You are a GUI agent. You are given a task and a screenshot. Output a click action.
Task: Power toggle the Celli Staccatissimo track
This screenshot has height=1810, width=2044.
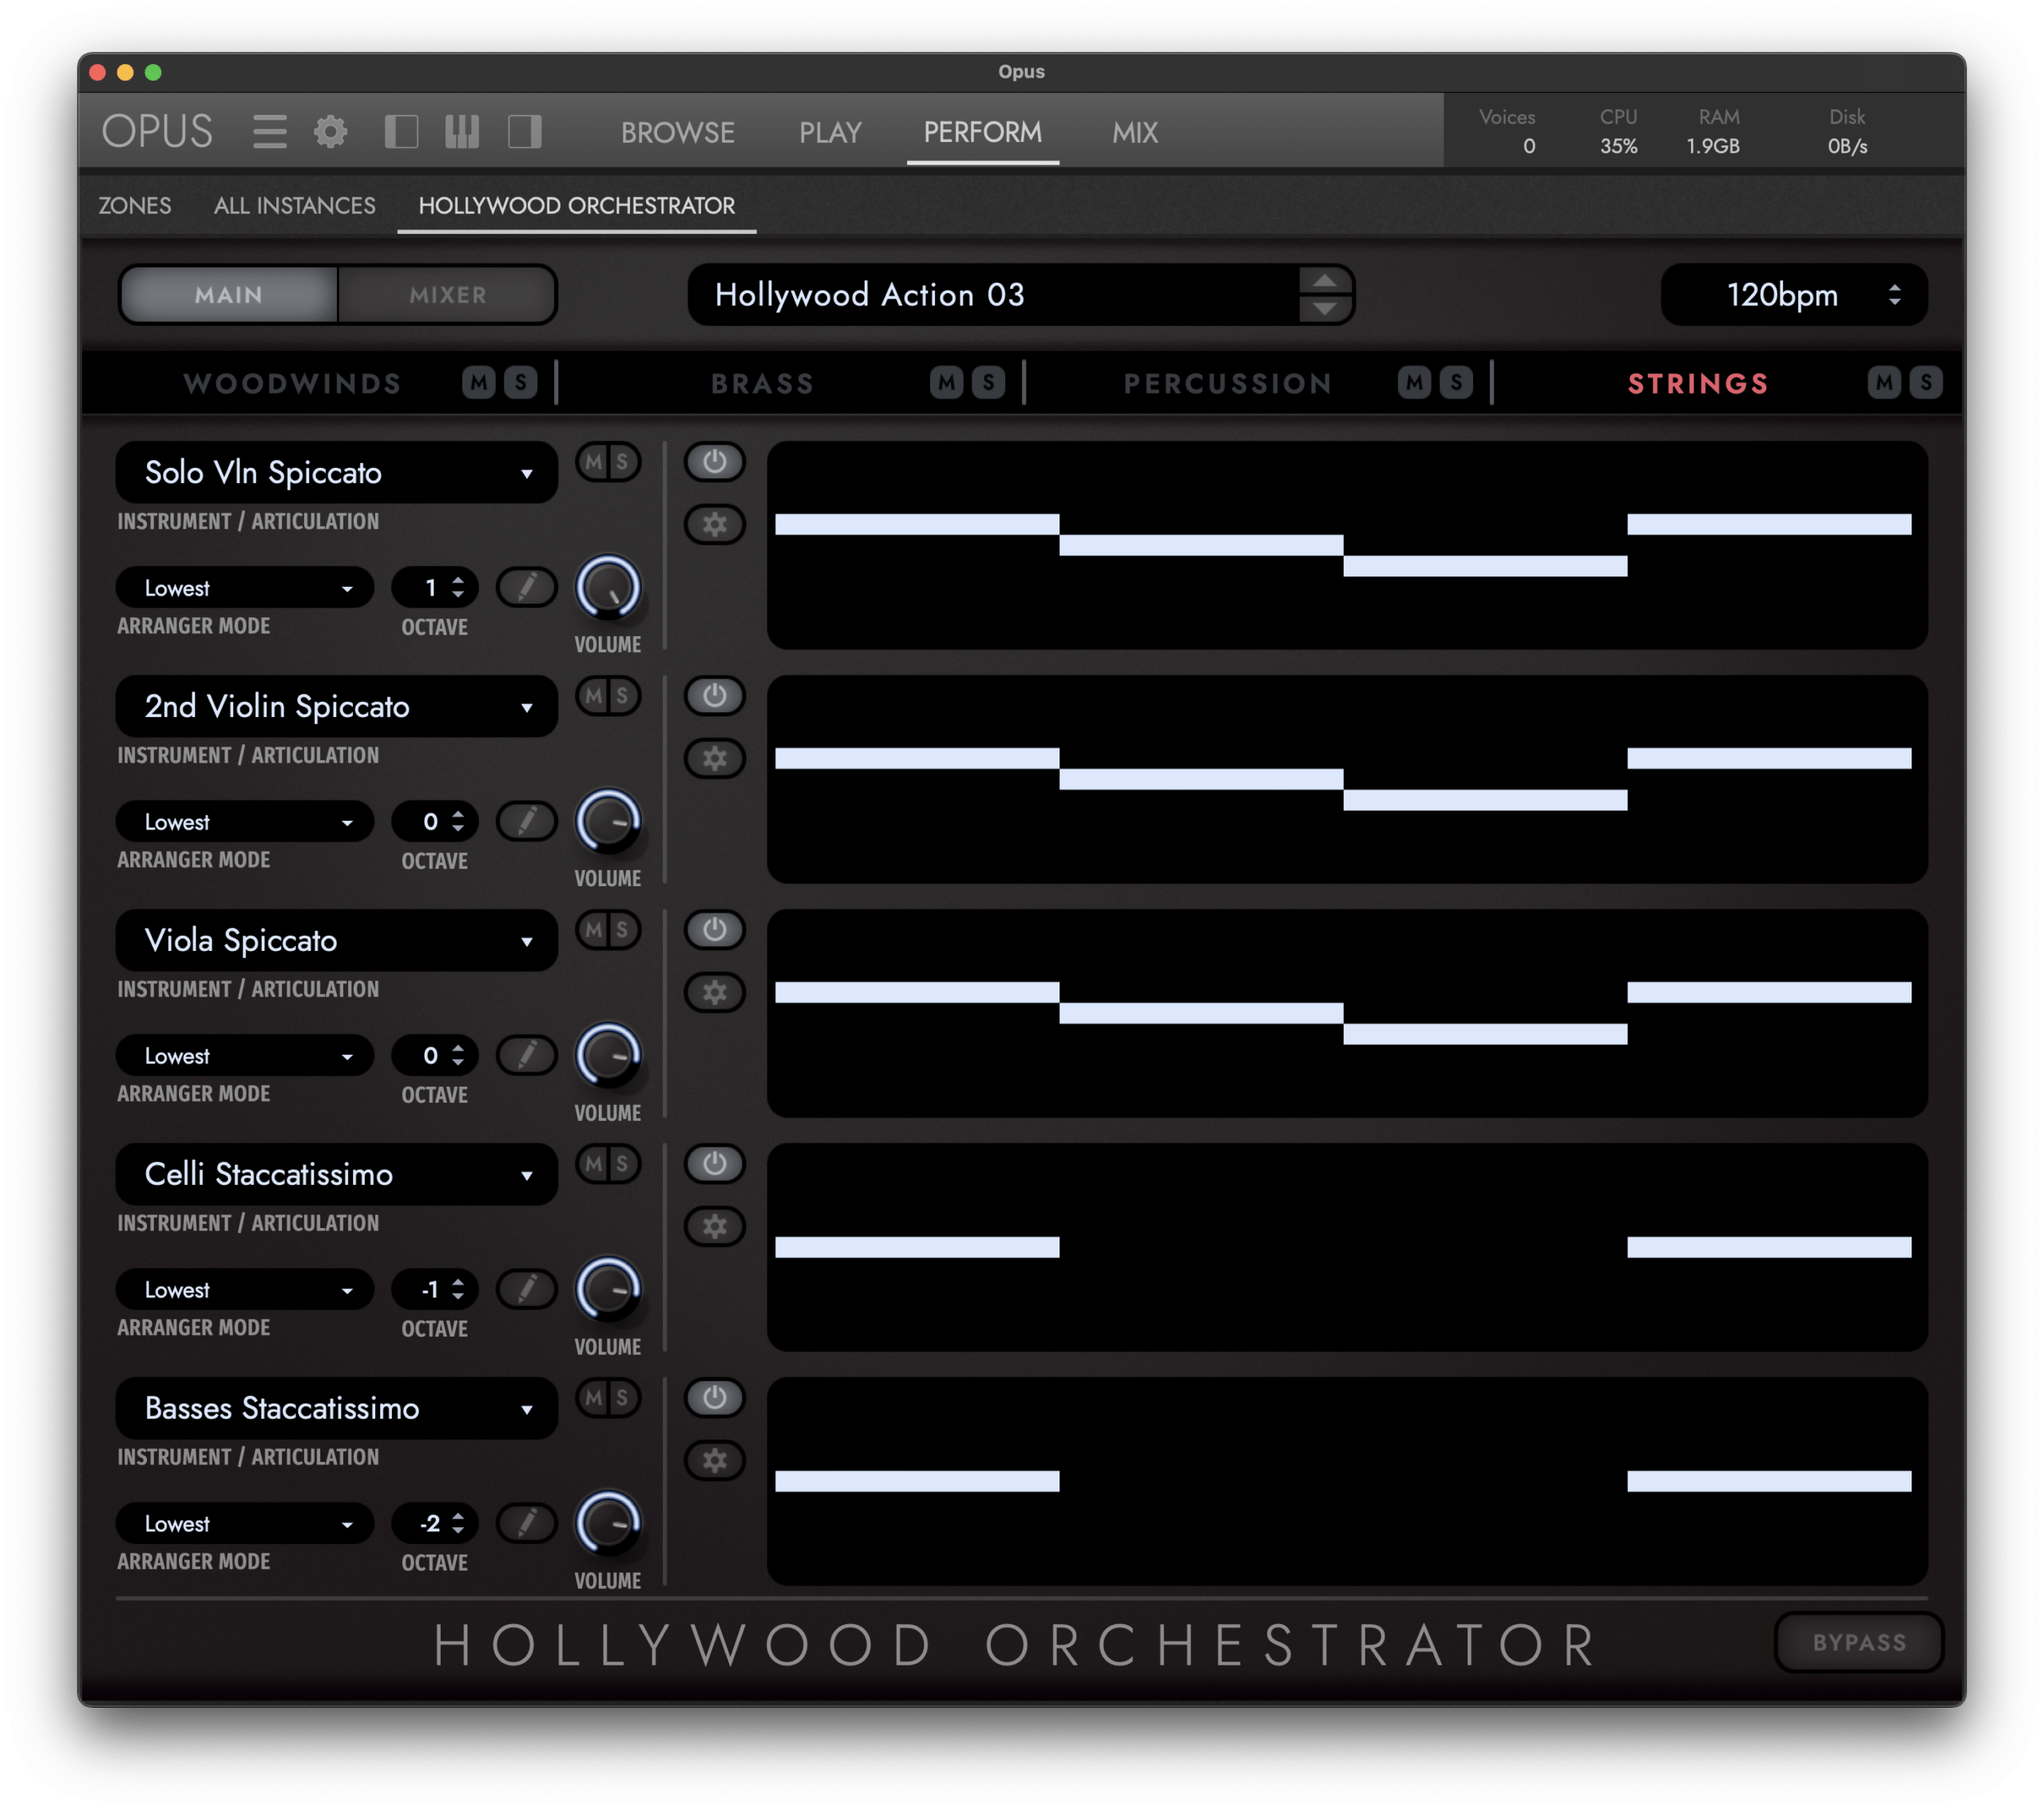tap(714, 1164)
